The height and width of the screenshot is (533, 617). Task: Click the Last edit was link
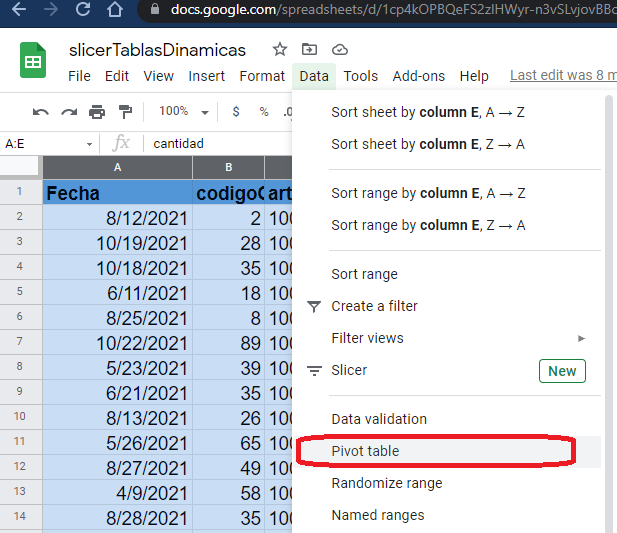pos(563,75)
